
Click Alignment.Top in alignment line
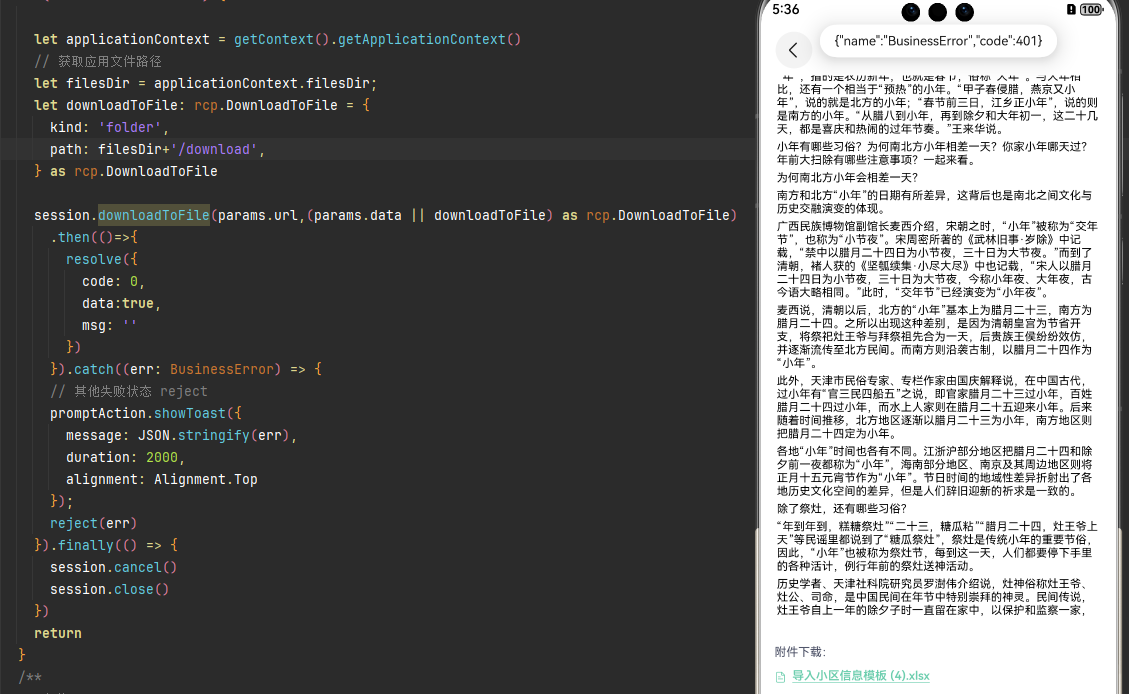pyautogui.click(x=205, y=479)
